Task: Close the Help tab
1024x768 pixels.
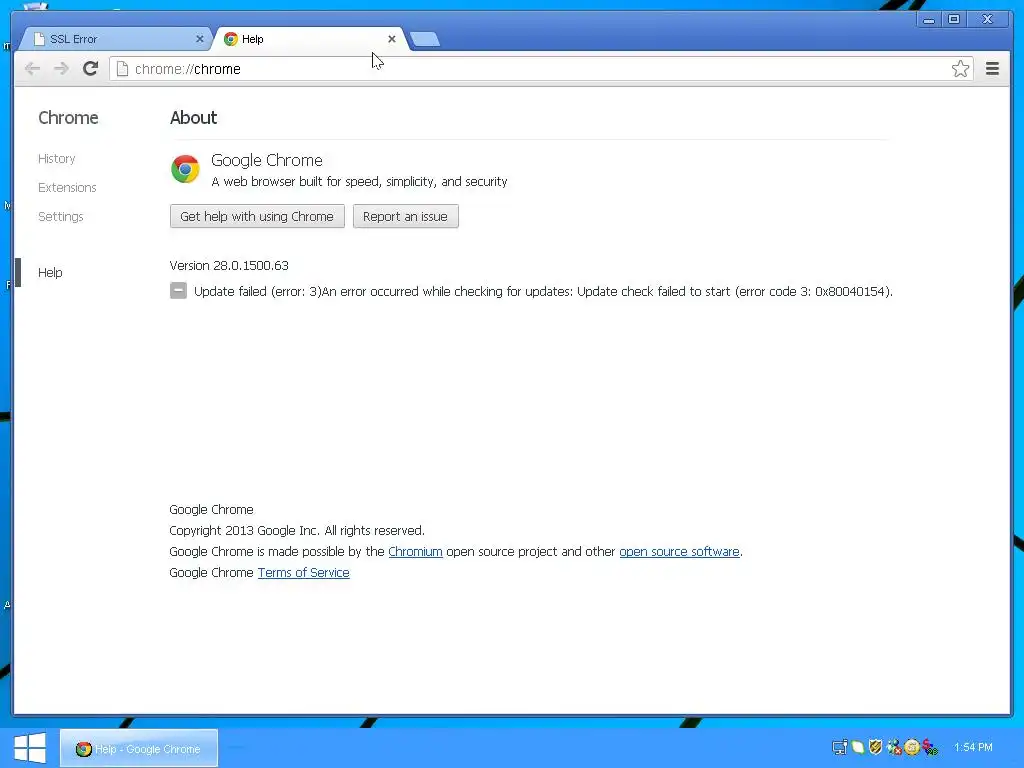Action: [392, 39]
